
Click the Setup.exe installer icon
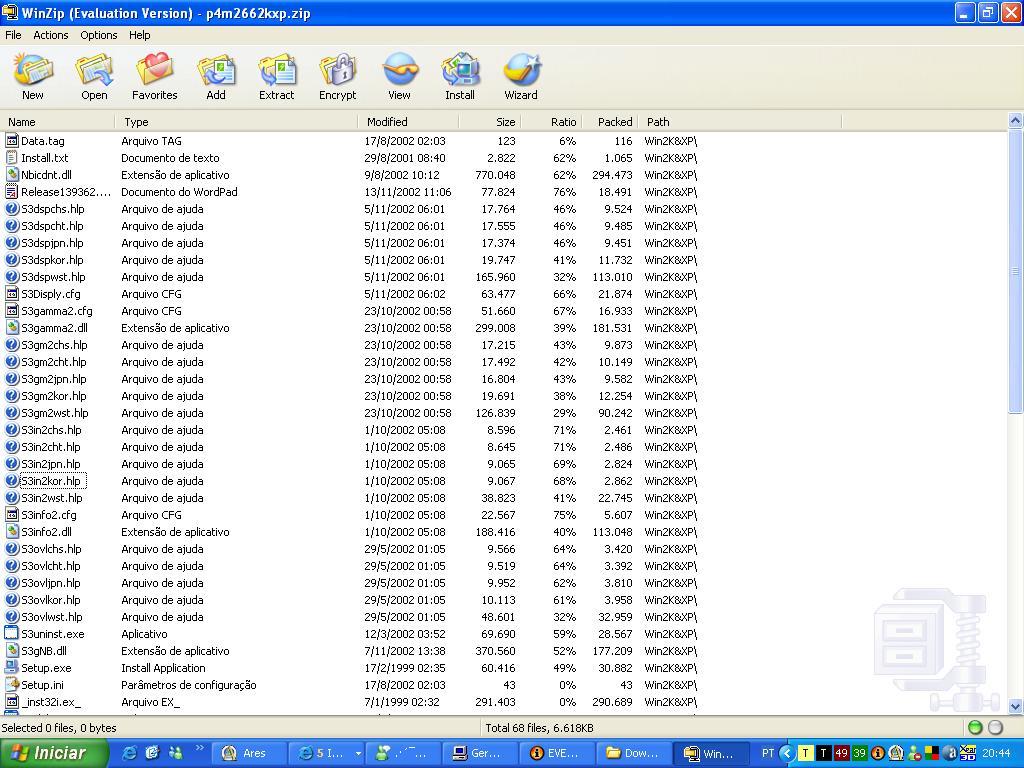click(x=12, y=667)
